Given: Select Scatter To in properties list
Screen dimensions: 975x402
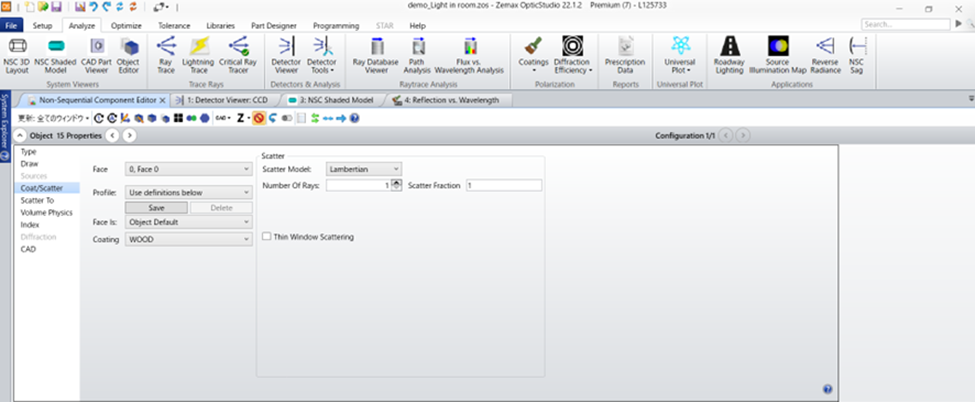Looking at the screenshot, I should coord(37,200).
